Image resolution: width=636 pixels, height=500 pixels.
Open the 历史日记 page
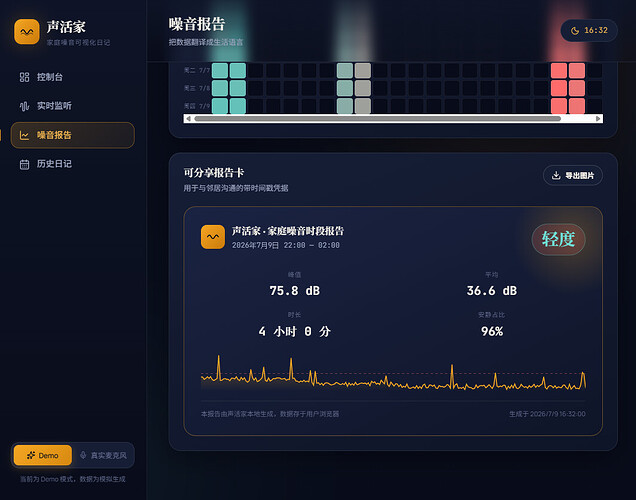point(73,164)
